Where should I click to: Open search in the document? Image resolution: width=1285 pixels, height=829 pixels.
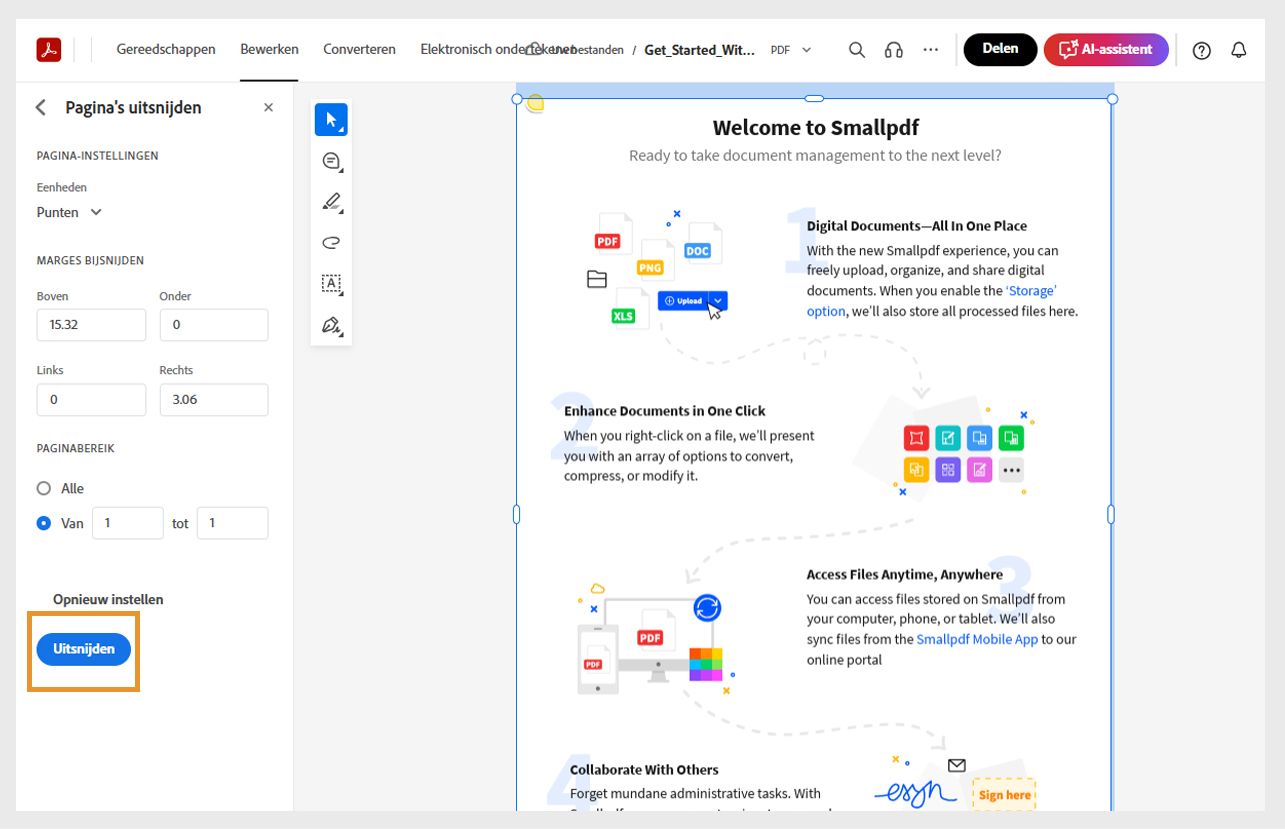pyautogui.click(x=856, y=48)
